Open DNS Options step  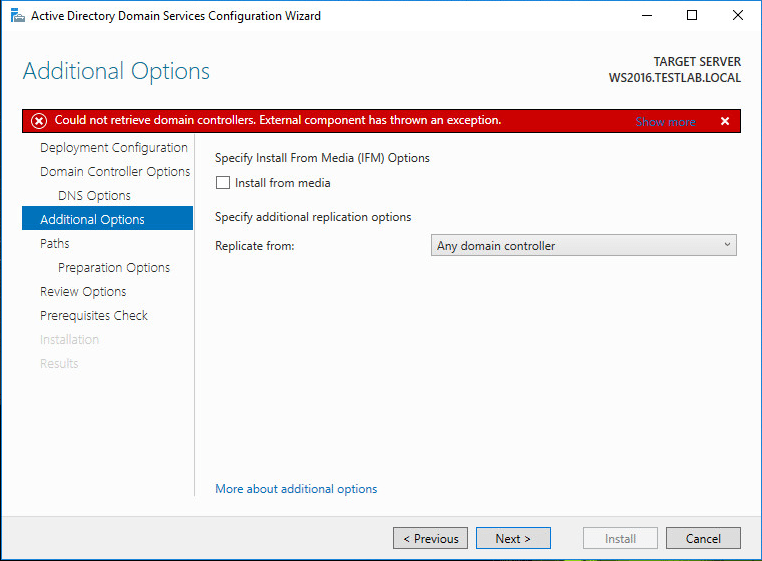coord(94,196)
